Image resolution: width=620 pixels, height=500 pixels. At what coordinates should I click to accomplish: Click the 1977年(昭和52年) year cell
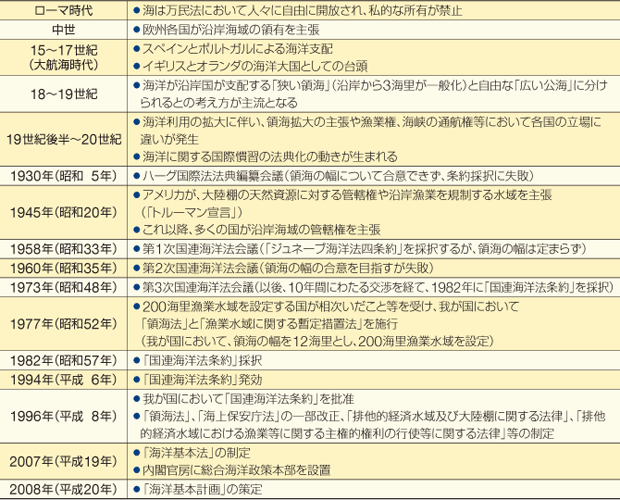click(x=65, y=323)
